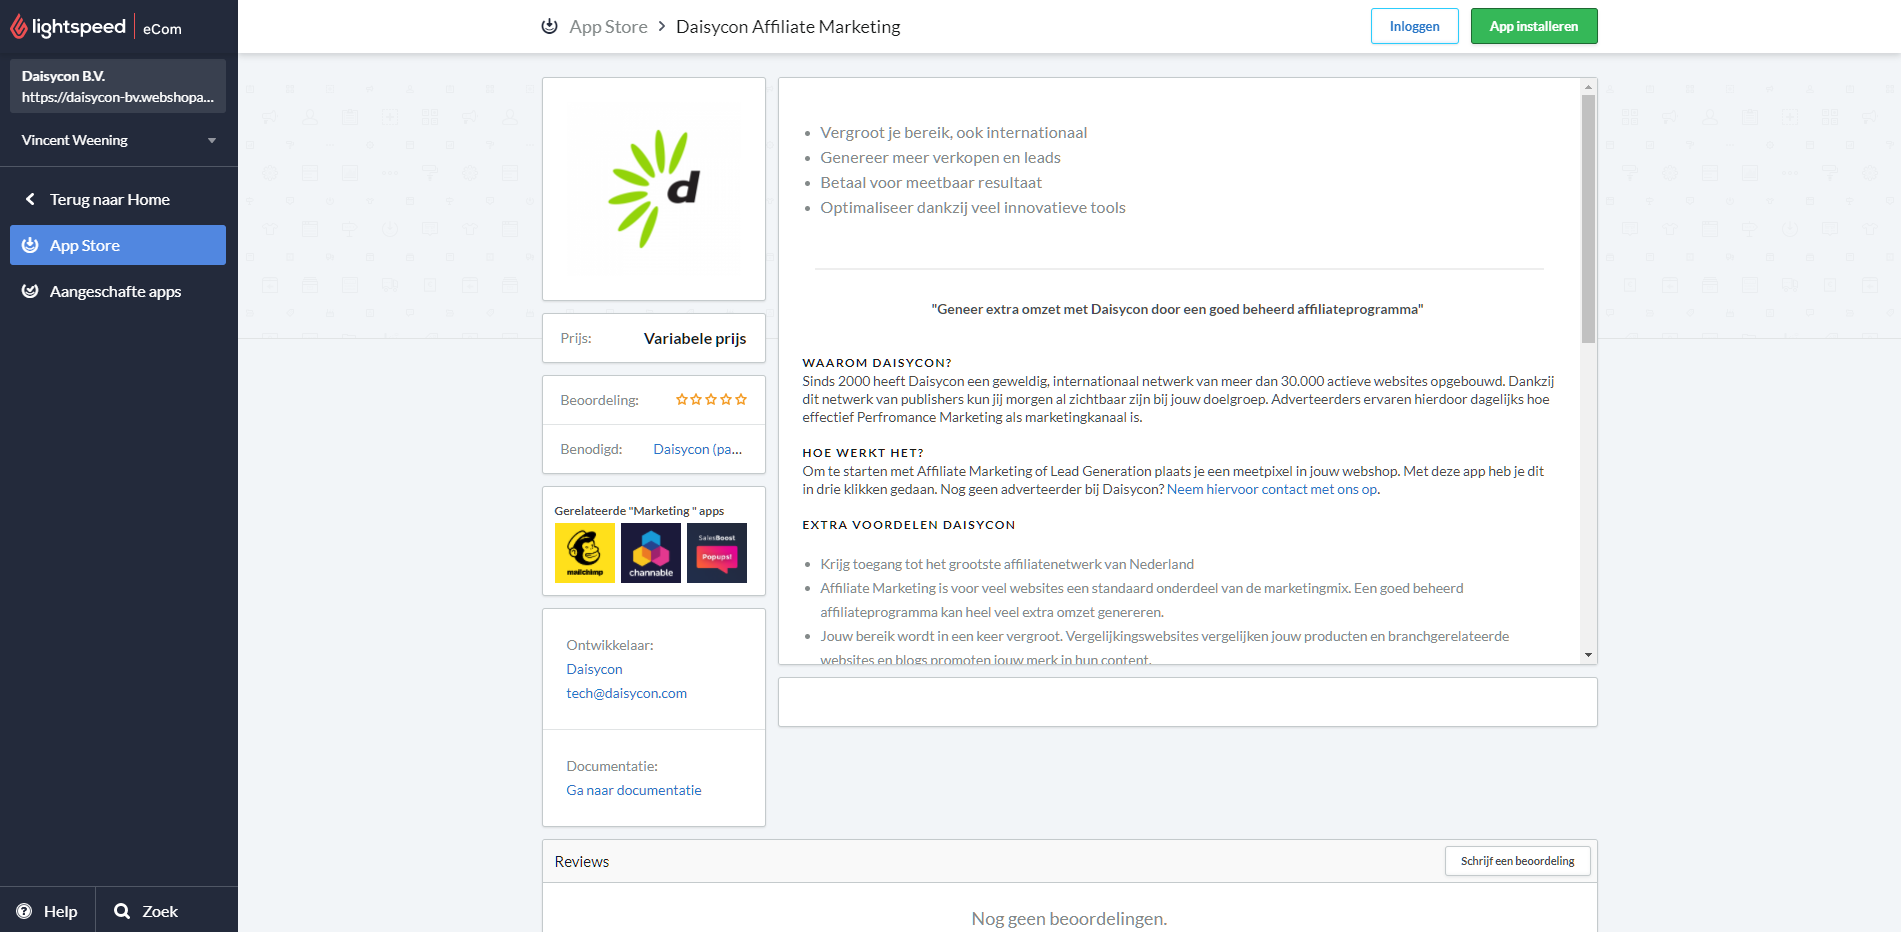Screen dimensions: 1901x932
Task: Click the Zoek magnifier icon
Action: tap(122, 911)
